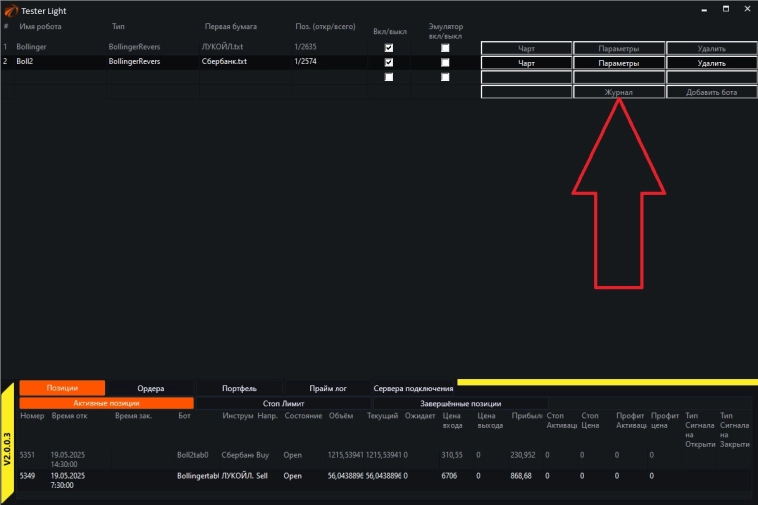The width and height of the screenshot is (758, 505).
Task: Minimize the Tester Light window
Action: point(704,9)
